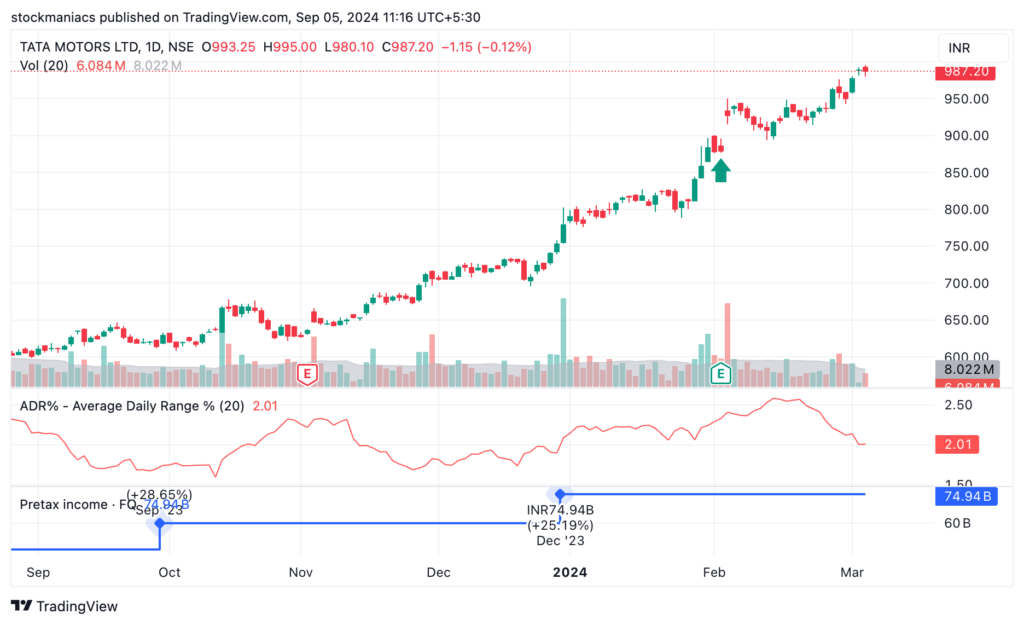1024x625 pixels.
Task: Select the Vol (20) indicator legend
Action: coord(44,65)
